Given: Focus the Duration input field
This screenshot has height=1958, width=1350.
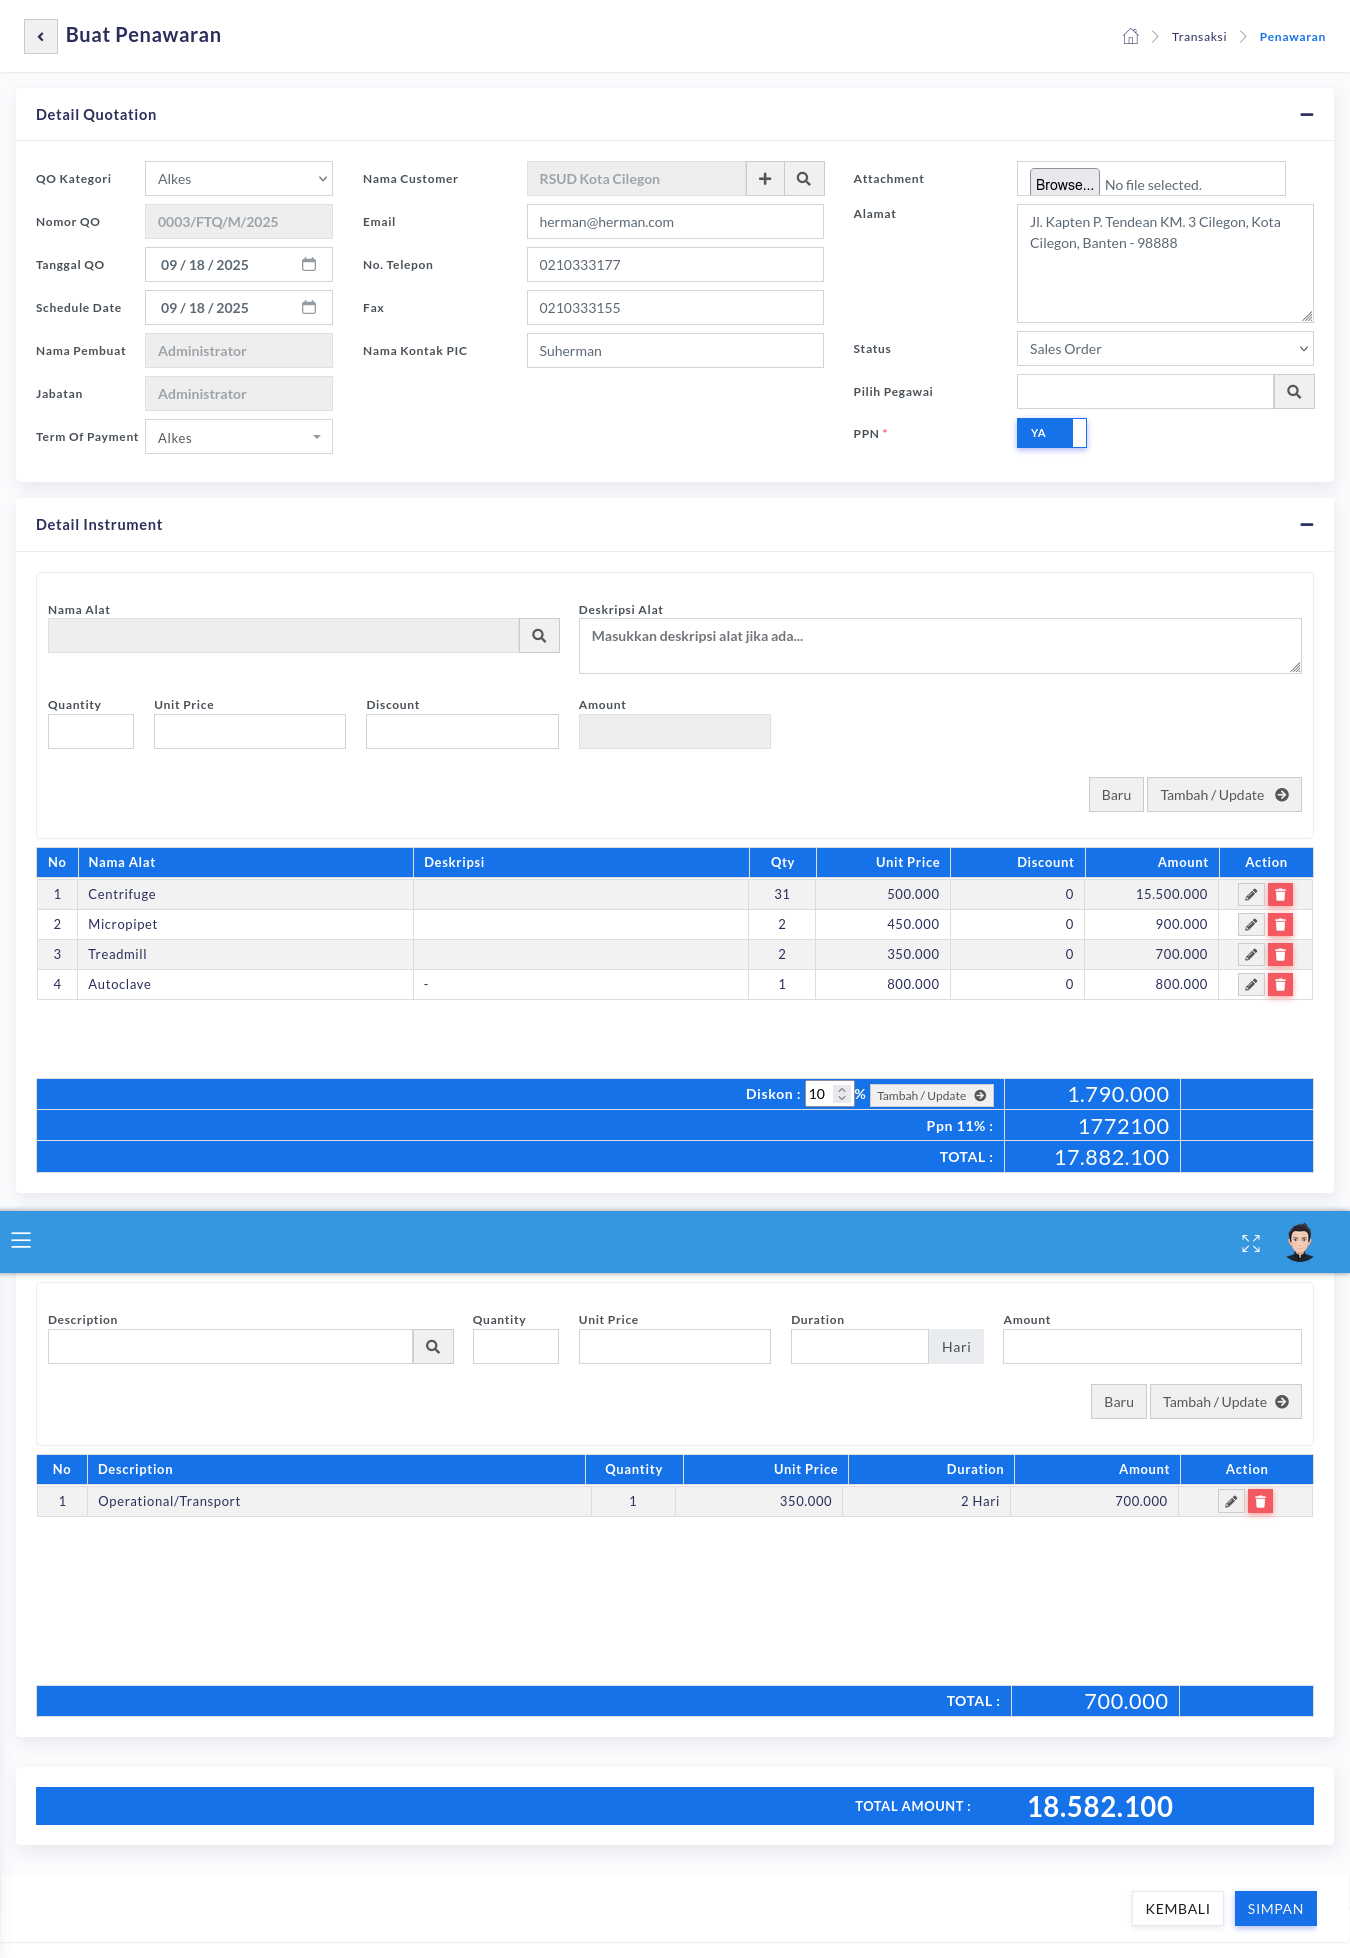Looking at the screenshot, I should tap(860, 1347).
